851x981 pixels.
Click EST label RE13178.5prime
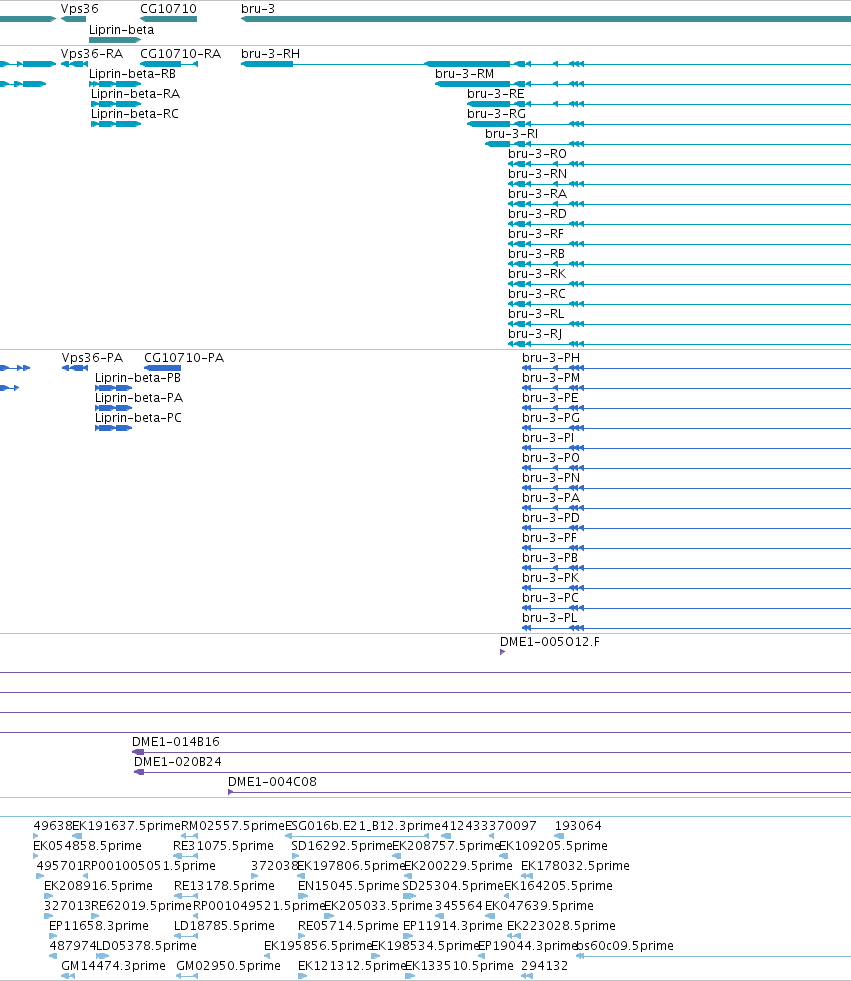point(224,886)
